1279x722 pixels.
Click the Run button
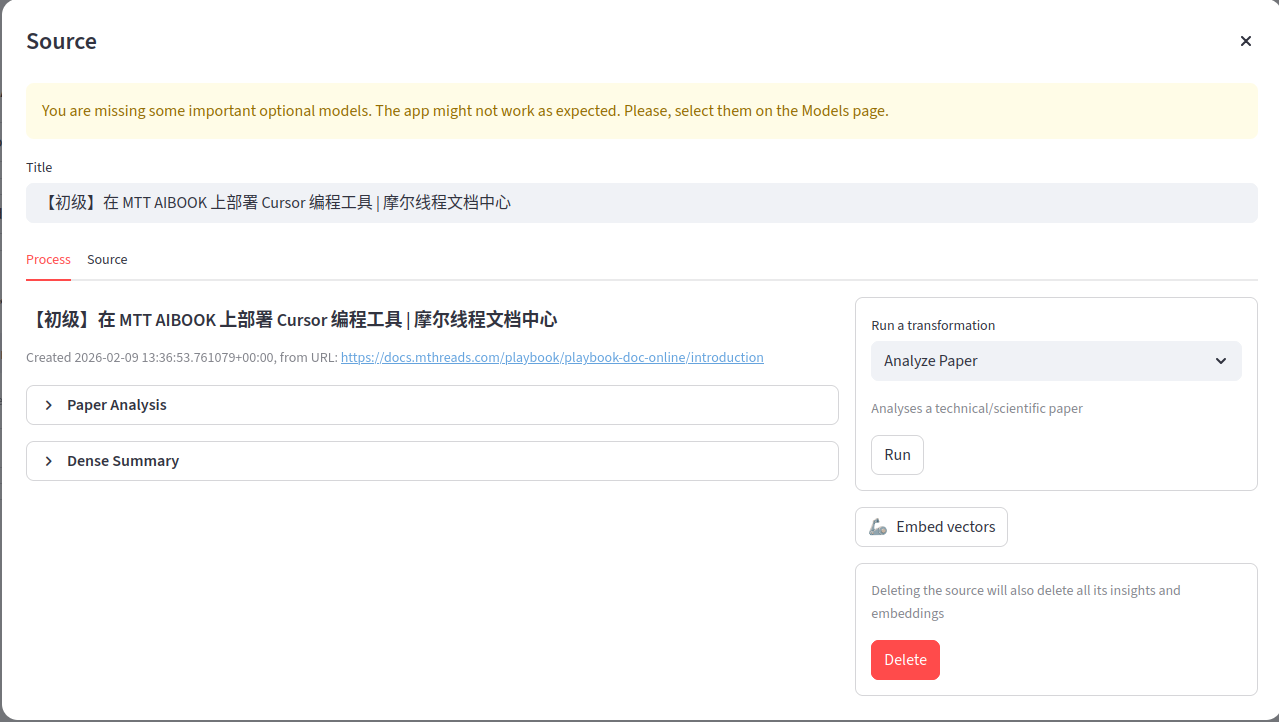[x=897, y=455]
